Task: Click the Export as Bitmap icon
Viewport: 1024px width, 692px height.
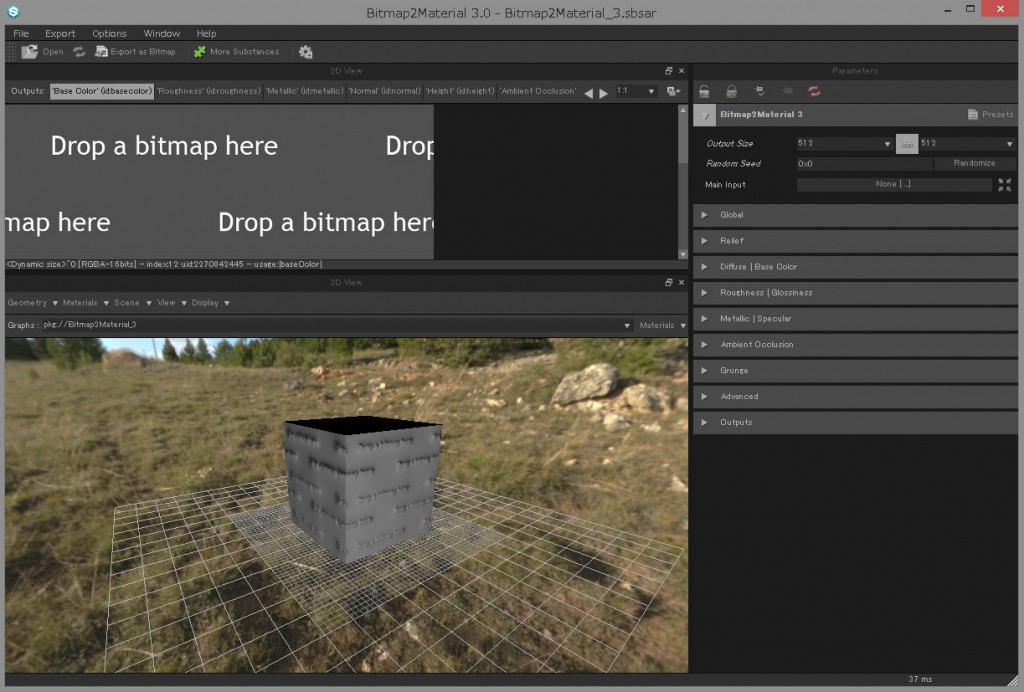Action: (x=101, y=51)
